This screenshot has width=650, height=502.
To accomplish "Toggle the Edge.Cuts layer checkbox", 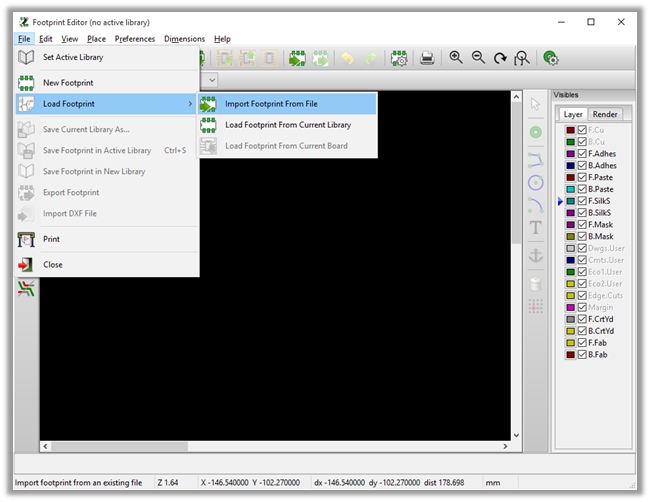I will [x=582, y=296].
